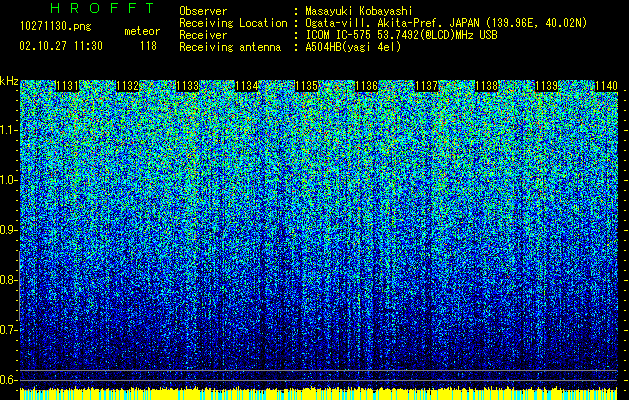Click the 0.9 kHz axis tick label

tap(8, 230)
